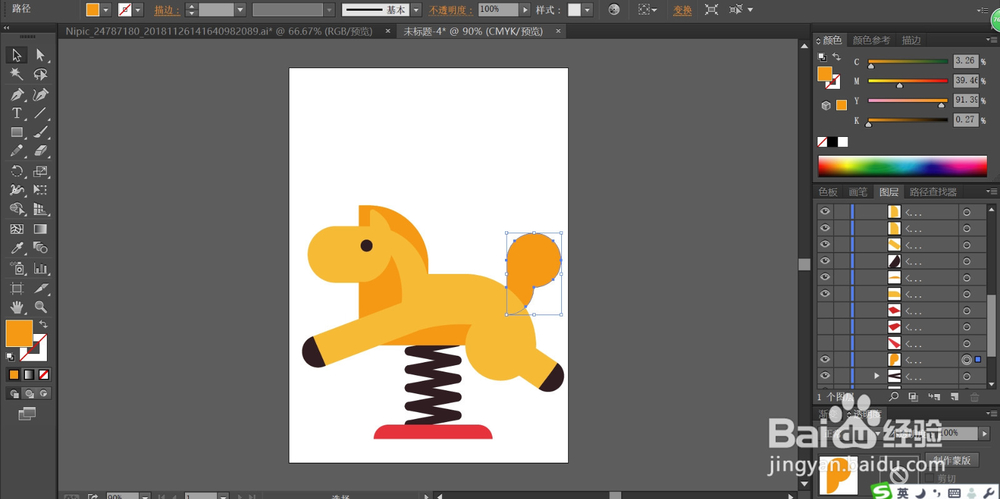
Task: Select the Free Transform tool
Action: (40, 190)
